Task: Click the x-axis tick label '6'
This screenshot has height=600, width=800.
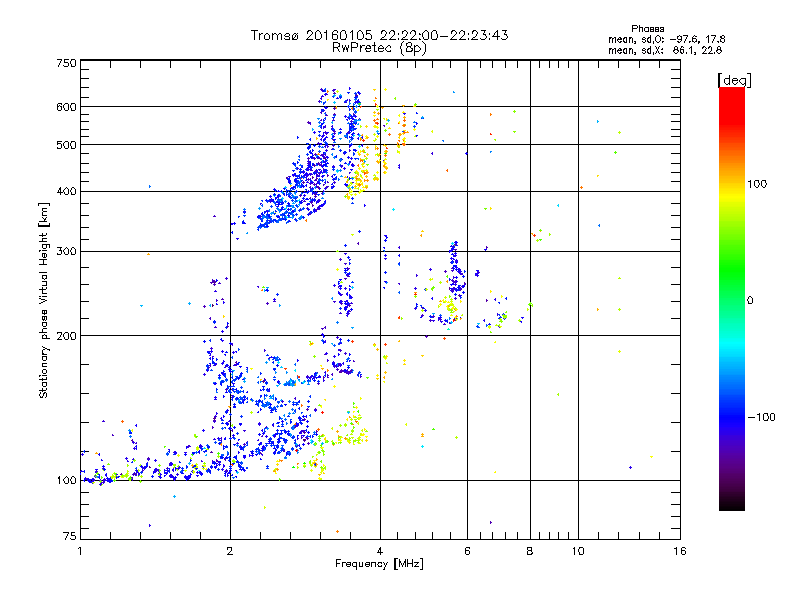Action: pos(467,551)
